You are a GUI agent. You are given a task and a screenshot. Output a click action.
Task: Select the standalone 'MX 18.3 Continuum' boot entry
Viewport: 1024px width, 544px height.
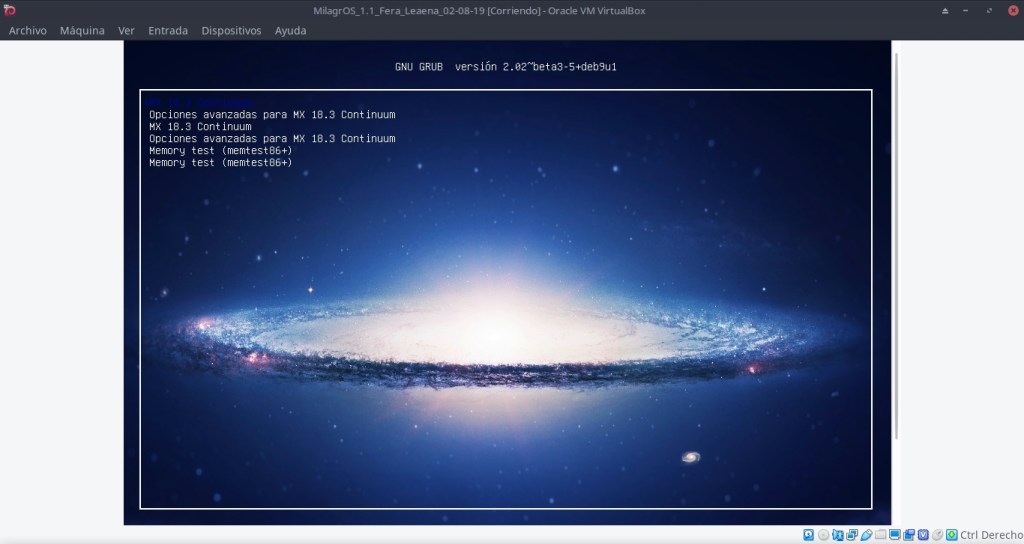click(200, 127)
